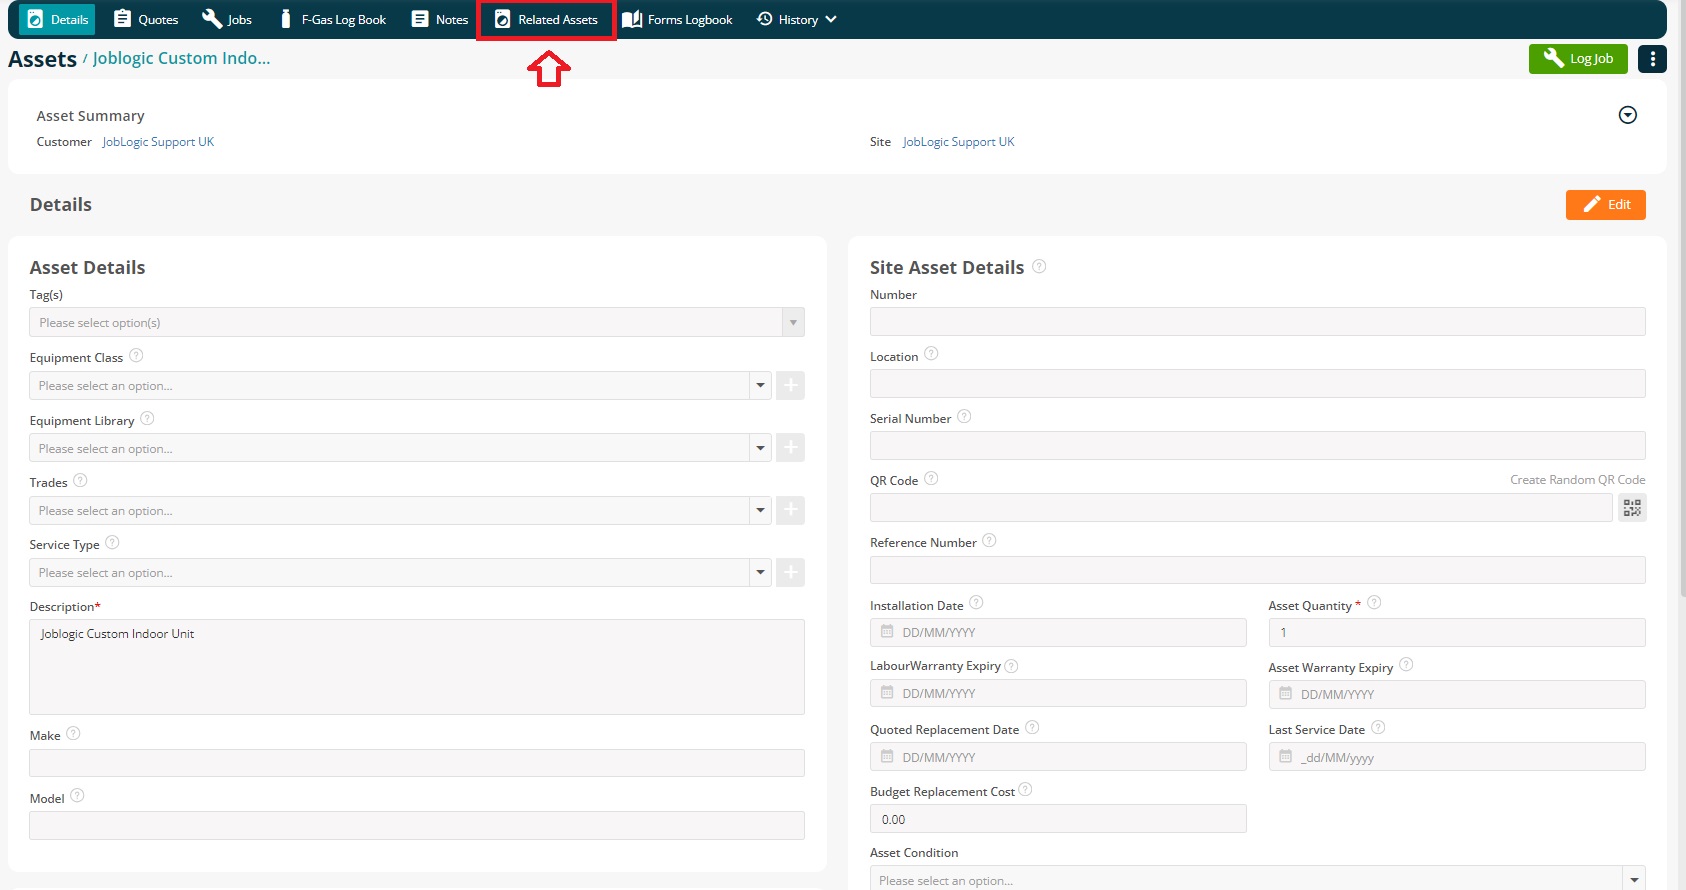Expand the Equipment Class dropdown arrow

(760, 385)
